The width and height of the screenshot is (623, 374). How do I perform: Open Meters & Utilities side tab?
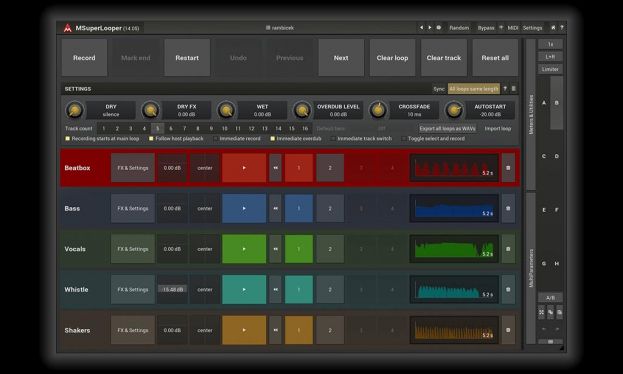pyautogui.click(x=531, y=114)
